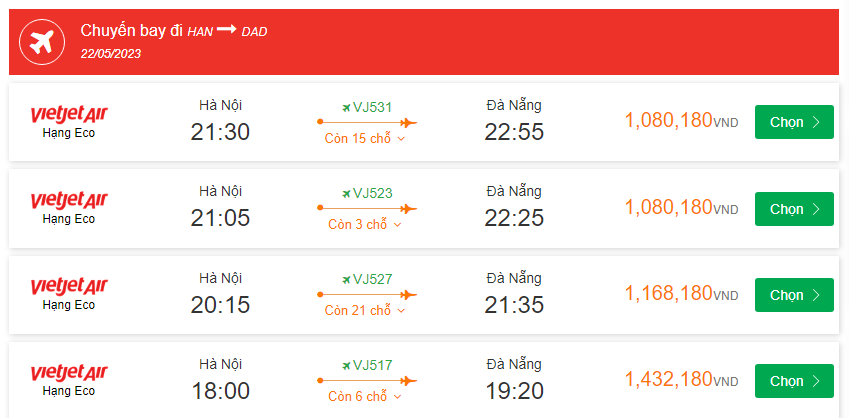Click the green plane icon beside VJ531

(x=346, y=107)
